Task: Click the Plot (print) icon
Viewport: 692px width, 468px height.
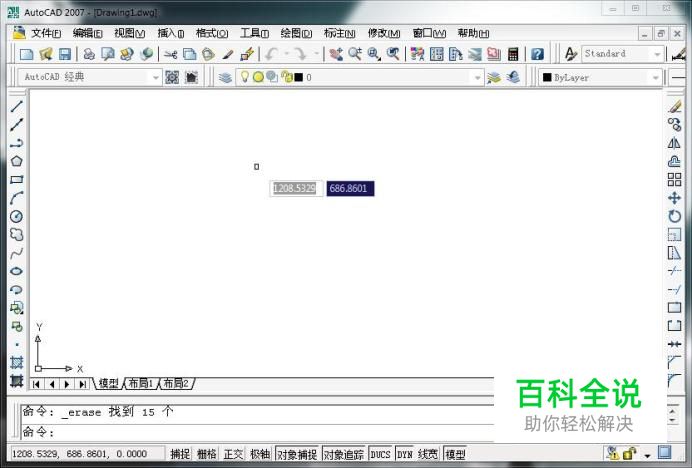Action: tap(90, 54)
